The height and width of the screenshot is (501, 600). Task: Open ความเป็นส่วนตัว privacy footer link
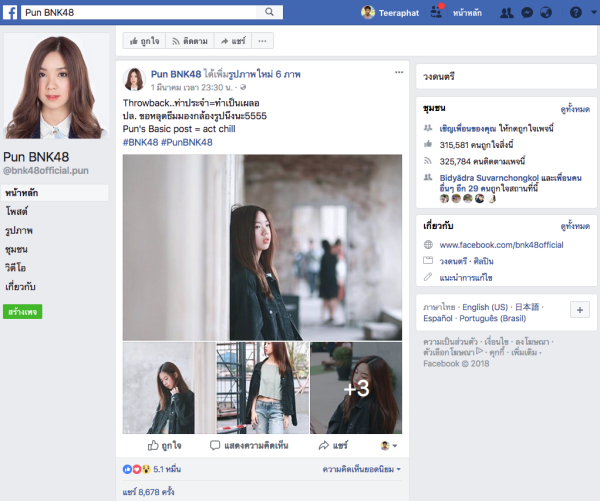tap(450, 341)
